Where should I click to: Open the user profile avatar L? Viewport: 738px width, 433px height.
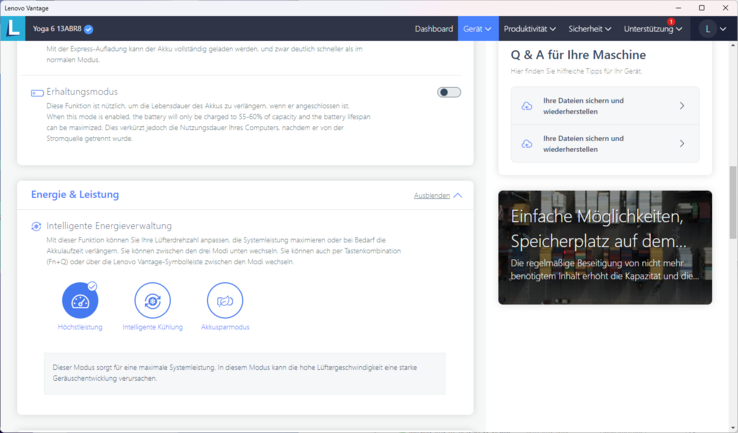pos(707,29)
